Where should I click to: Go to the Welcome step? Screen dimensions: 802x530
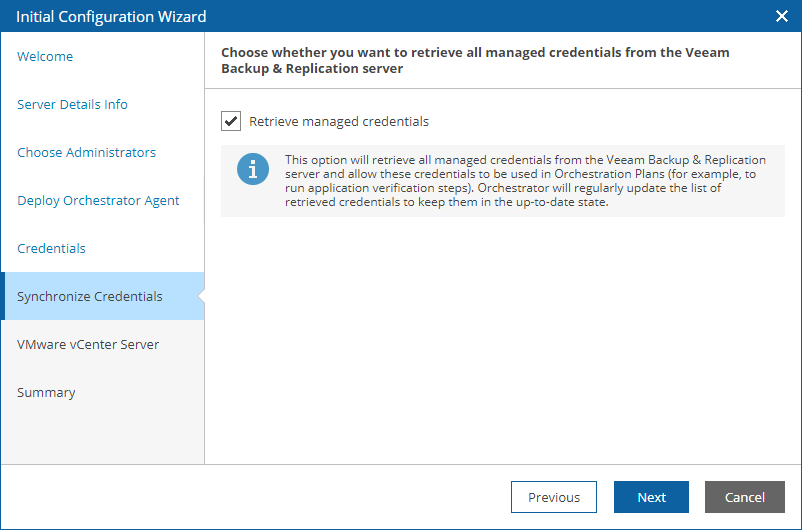pyautogui.click(x=45, y=56)
